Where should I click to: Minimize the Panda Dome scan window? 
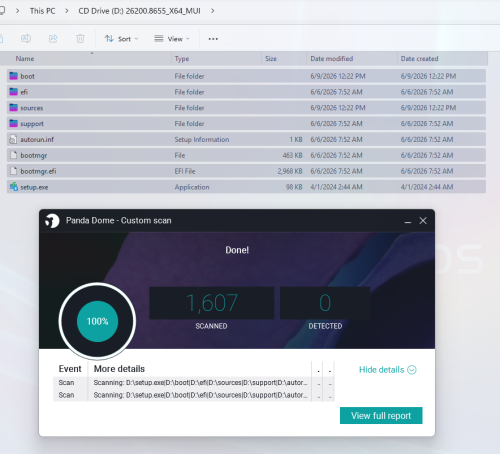pos(408,221)
